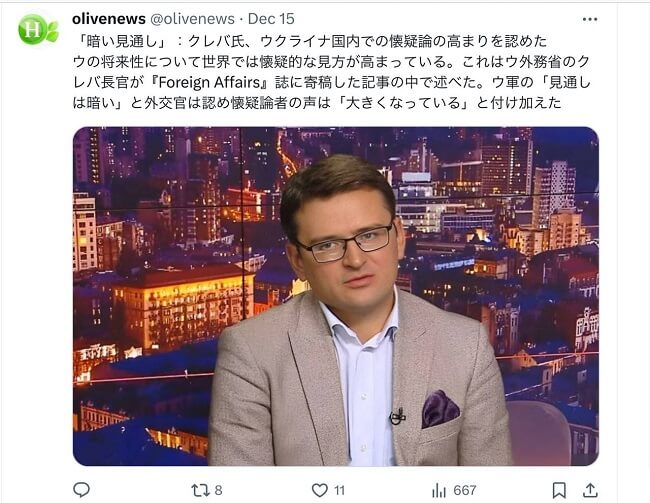This screenshot has height=503, width=650.
Task: Click the reply speech bubble icon
Action: (81, 490)
